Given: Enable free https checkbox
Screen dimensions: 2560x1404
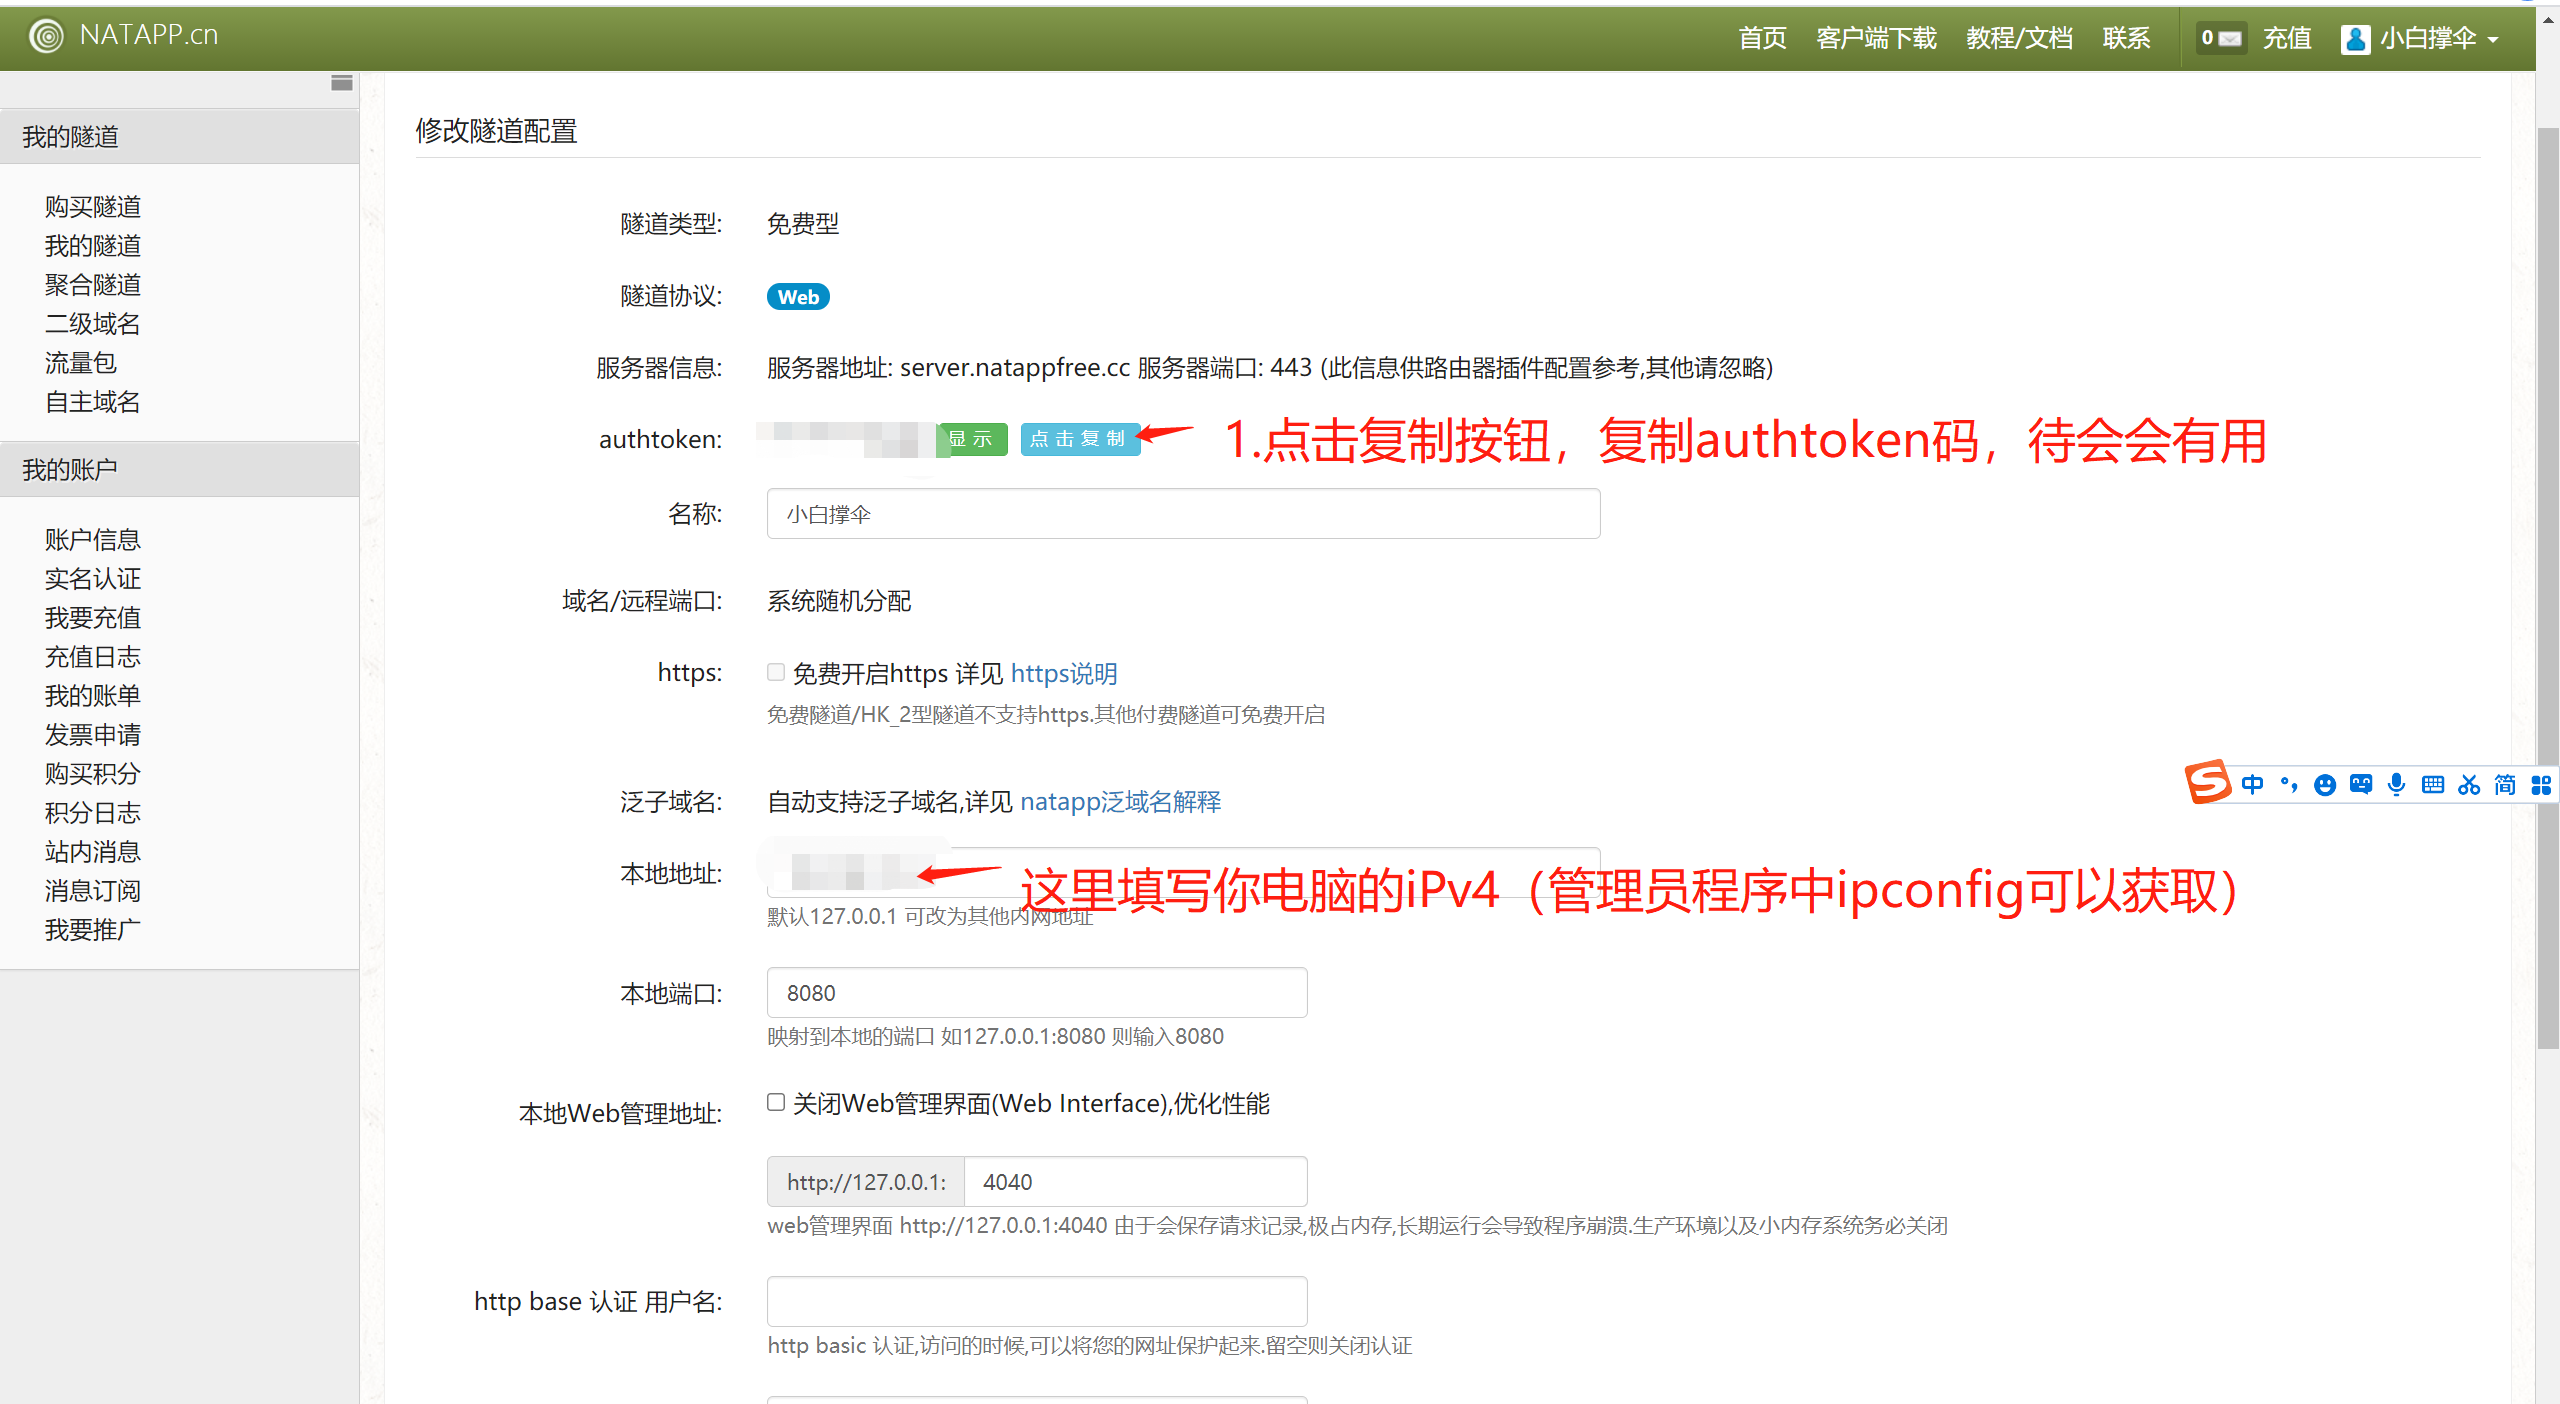Looking at the screenshot, I should (x=776, y=672).
